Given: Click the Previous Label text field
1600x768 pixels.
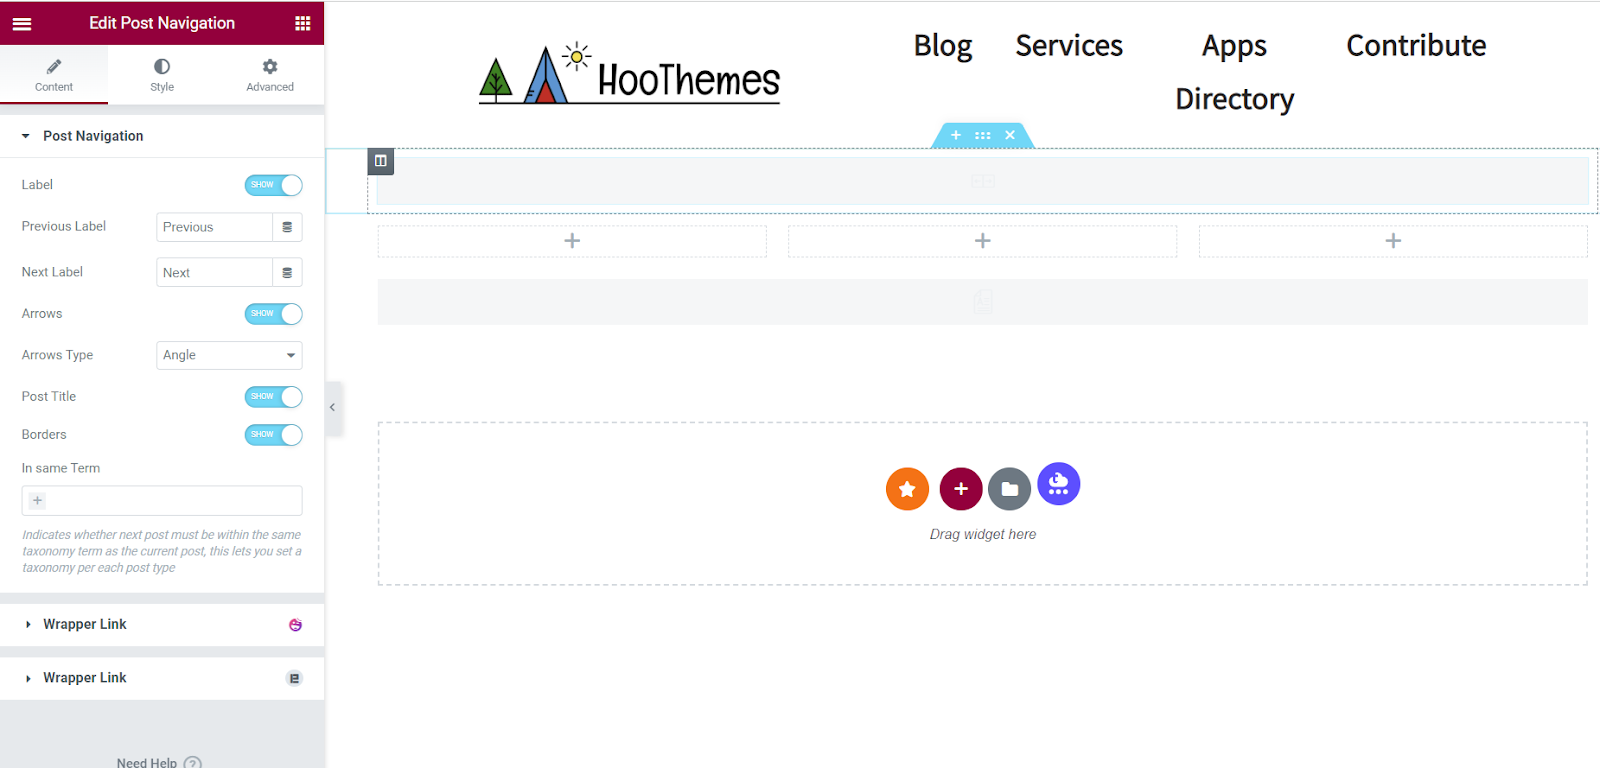Looking at the screenshot, I should pyautogui.click(x=214, y=227).
